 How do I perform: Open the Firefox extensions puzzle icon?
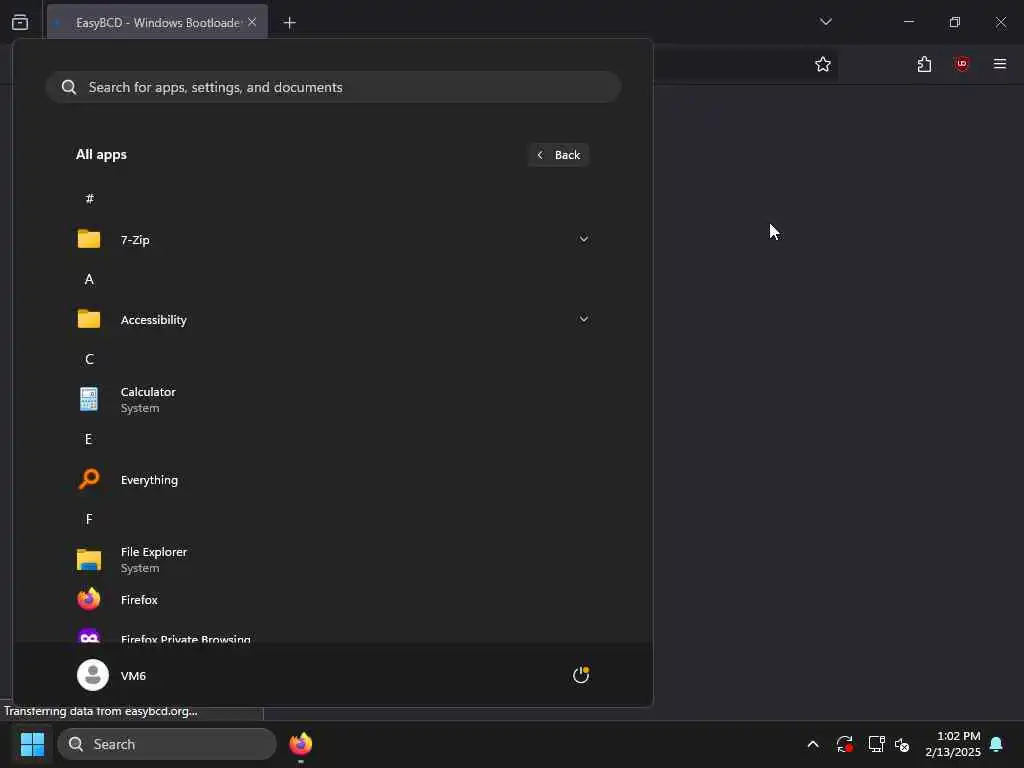(x=924, y=64)
